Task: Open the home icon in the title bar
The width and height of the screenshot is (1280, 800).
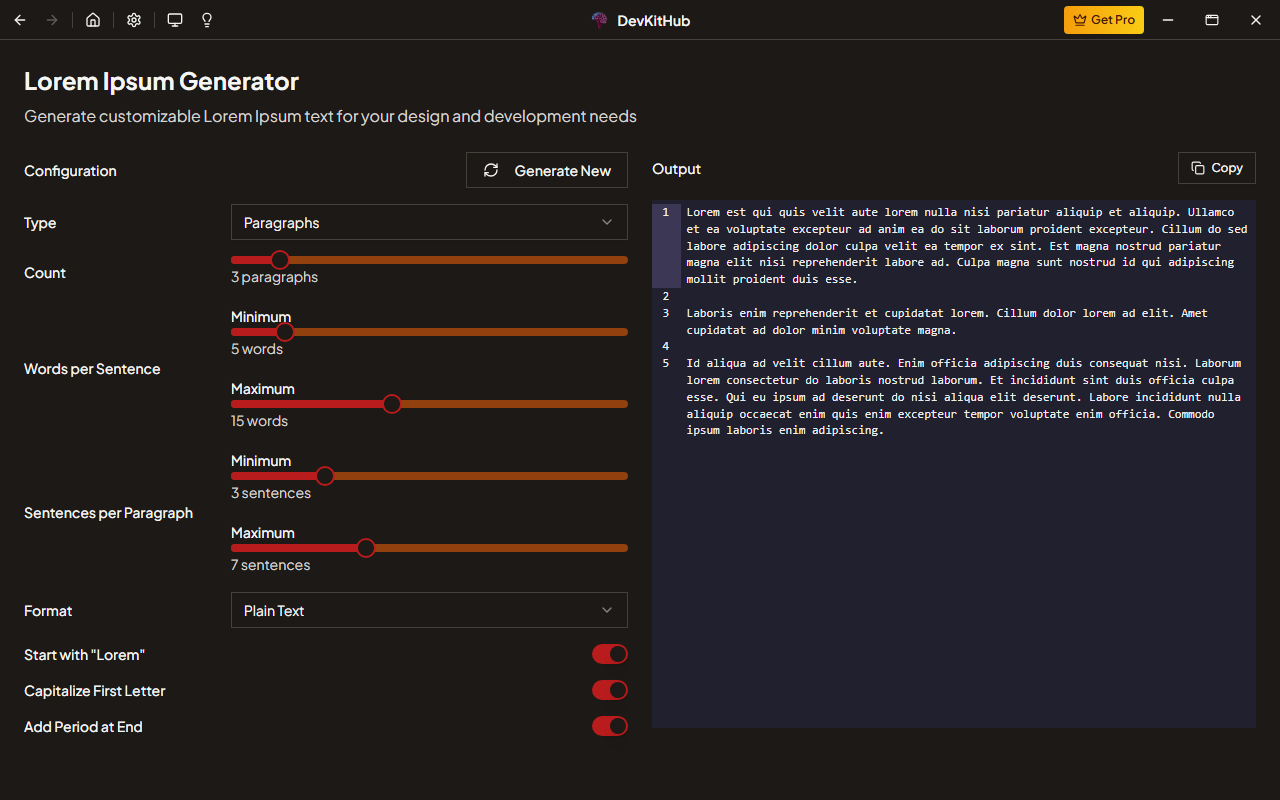Action: (x=93, y=20)
